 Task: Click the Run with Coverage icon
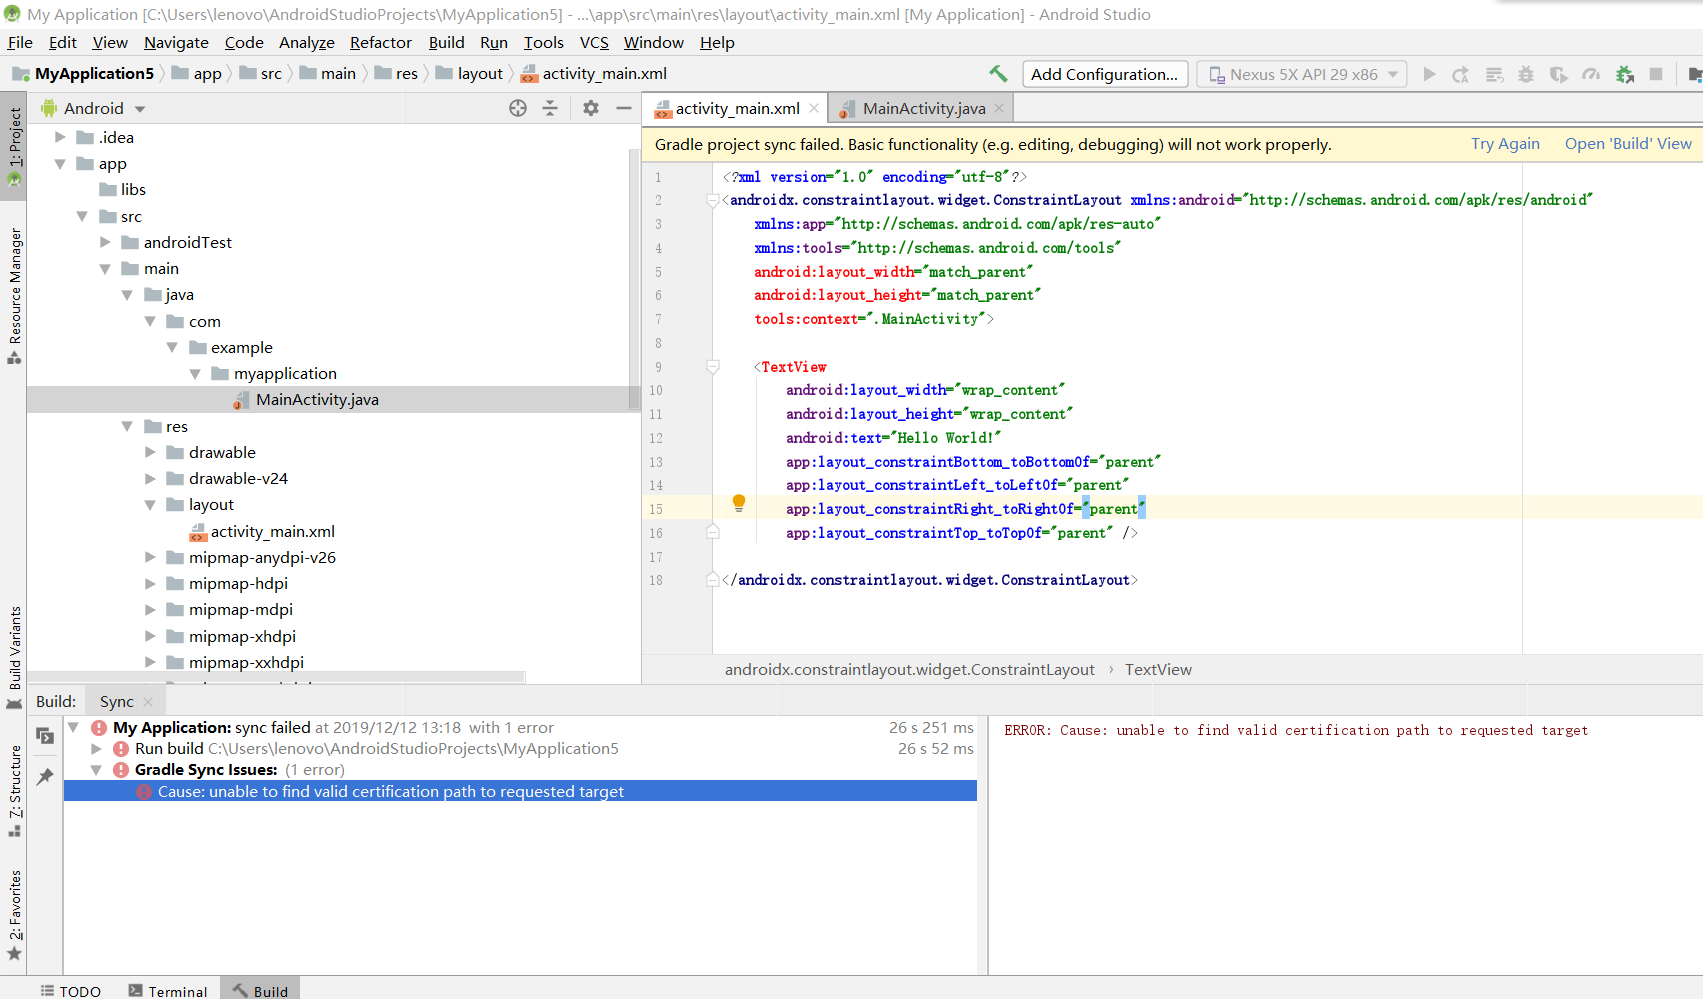[1558, 74]
